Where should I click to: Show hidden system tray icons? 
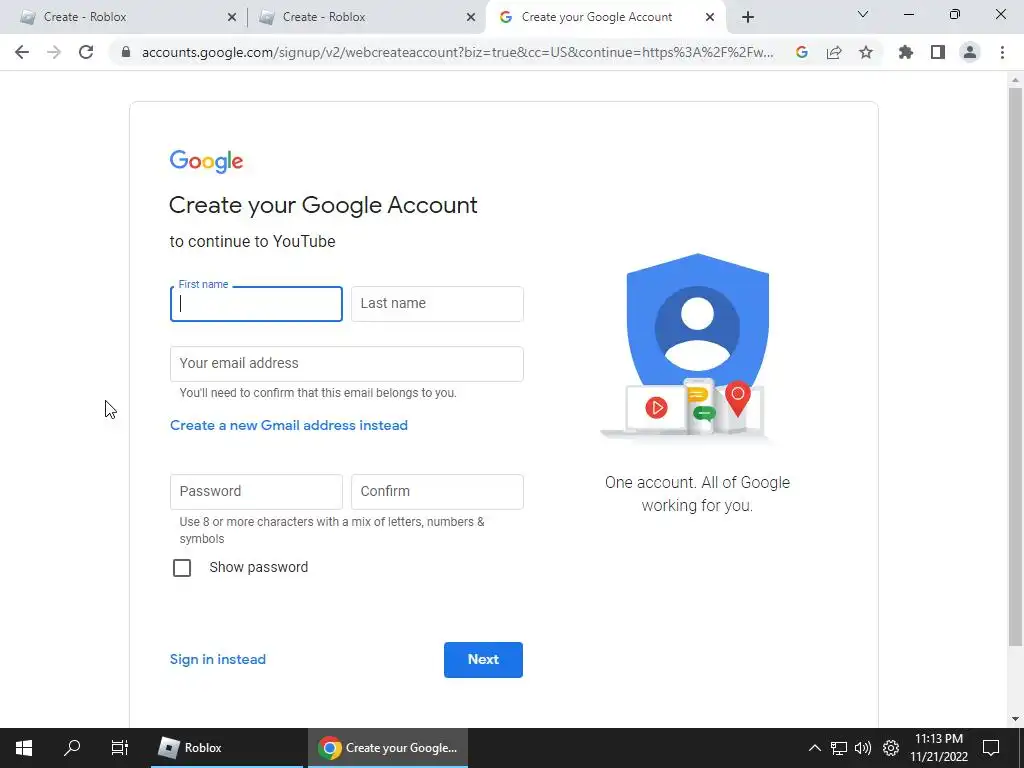point(814,748)
